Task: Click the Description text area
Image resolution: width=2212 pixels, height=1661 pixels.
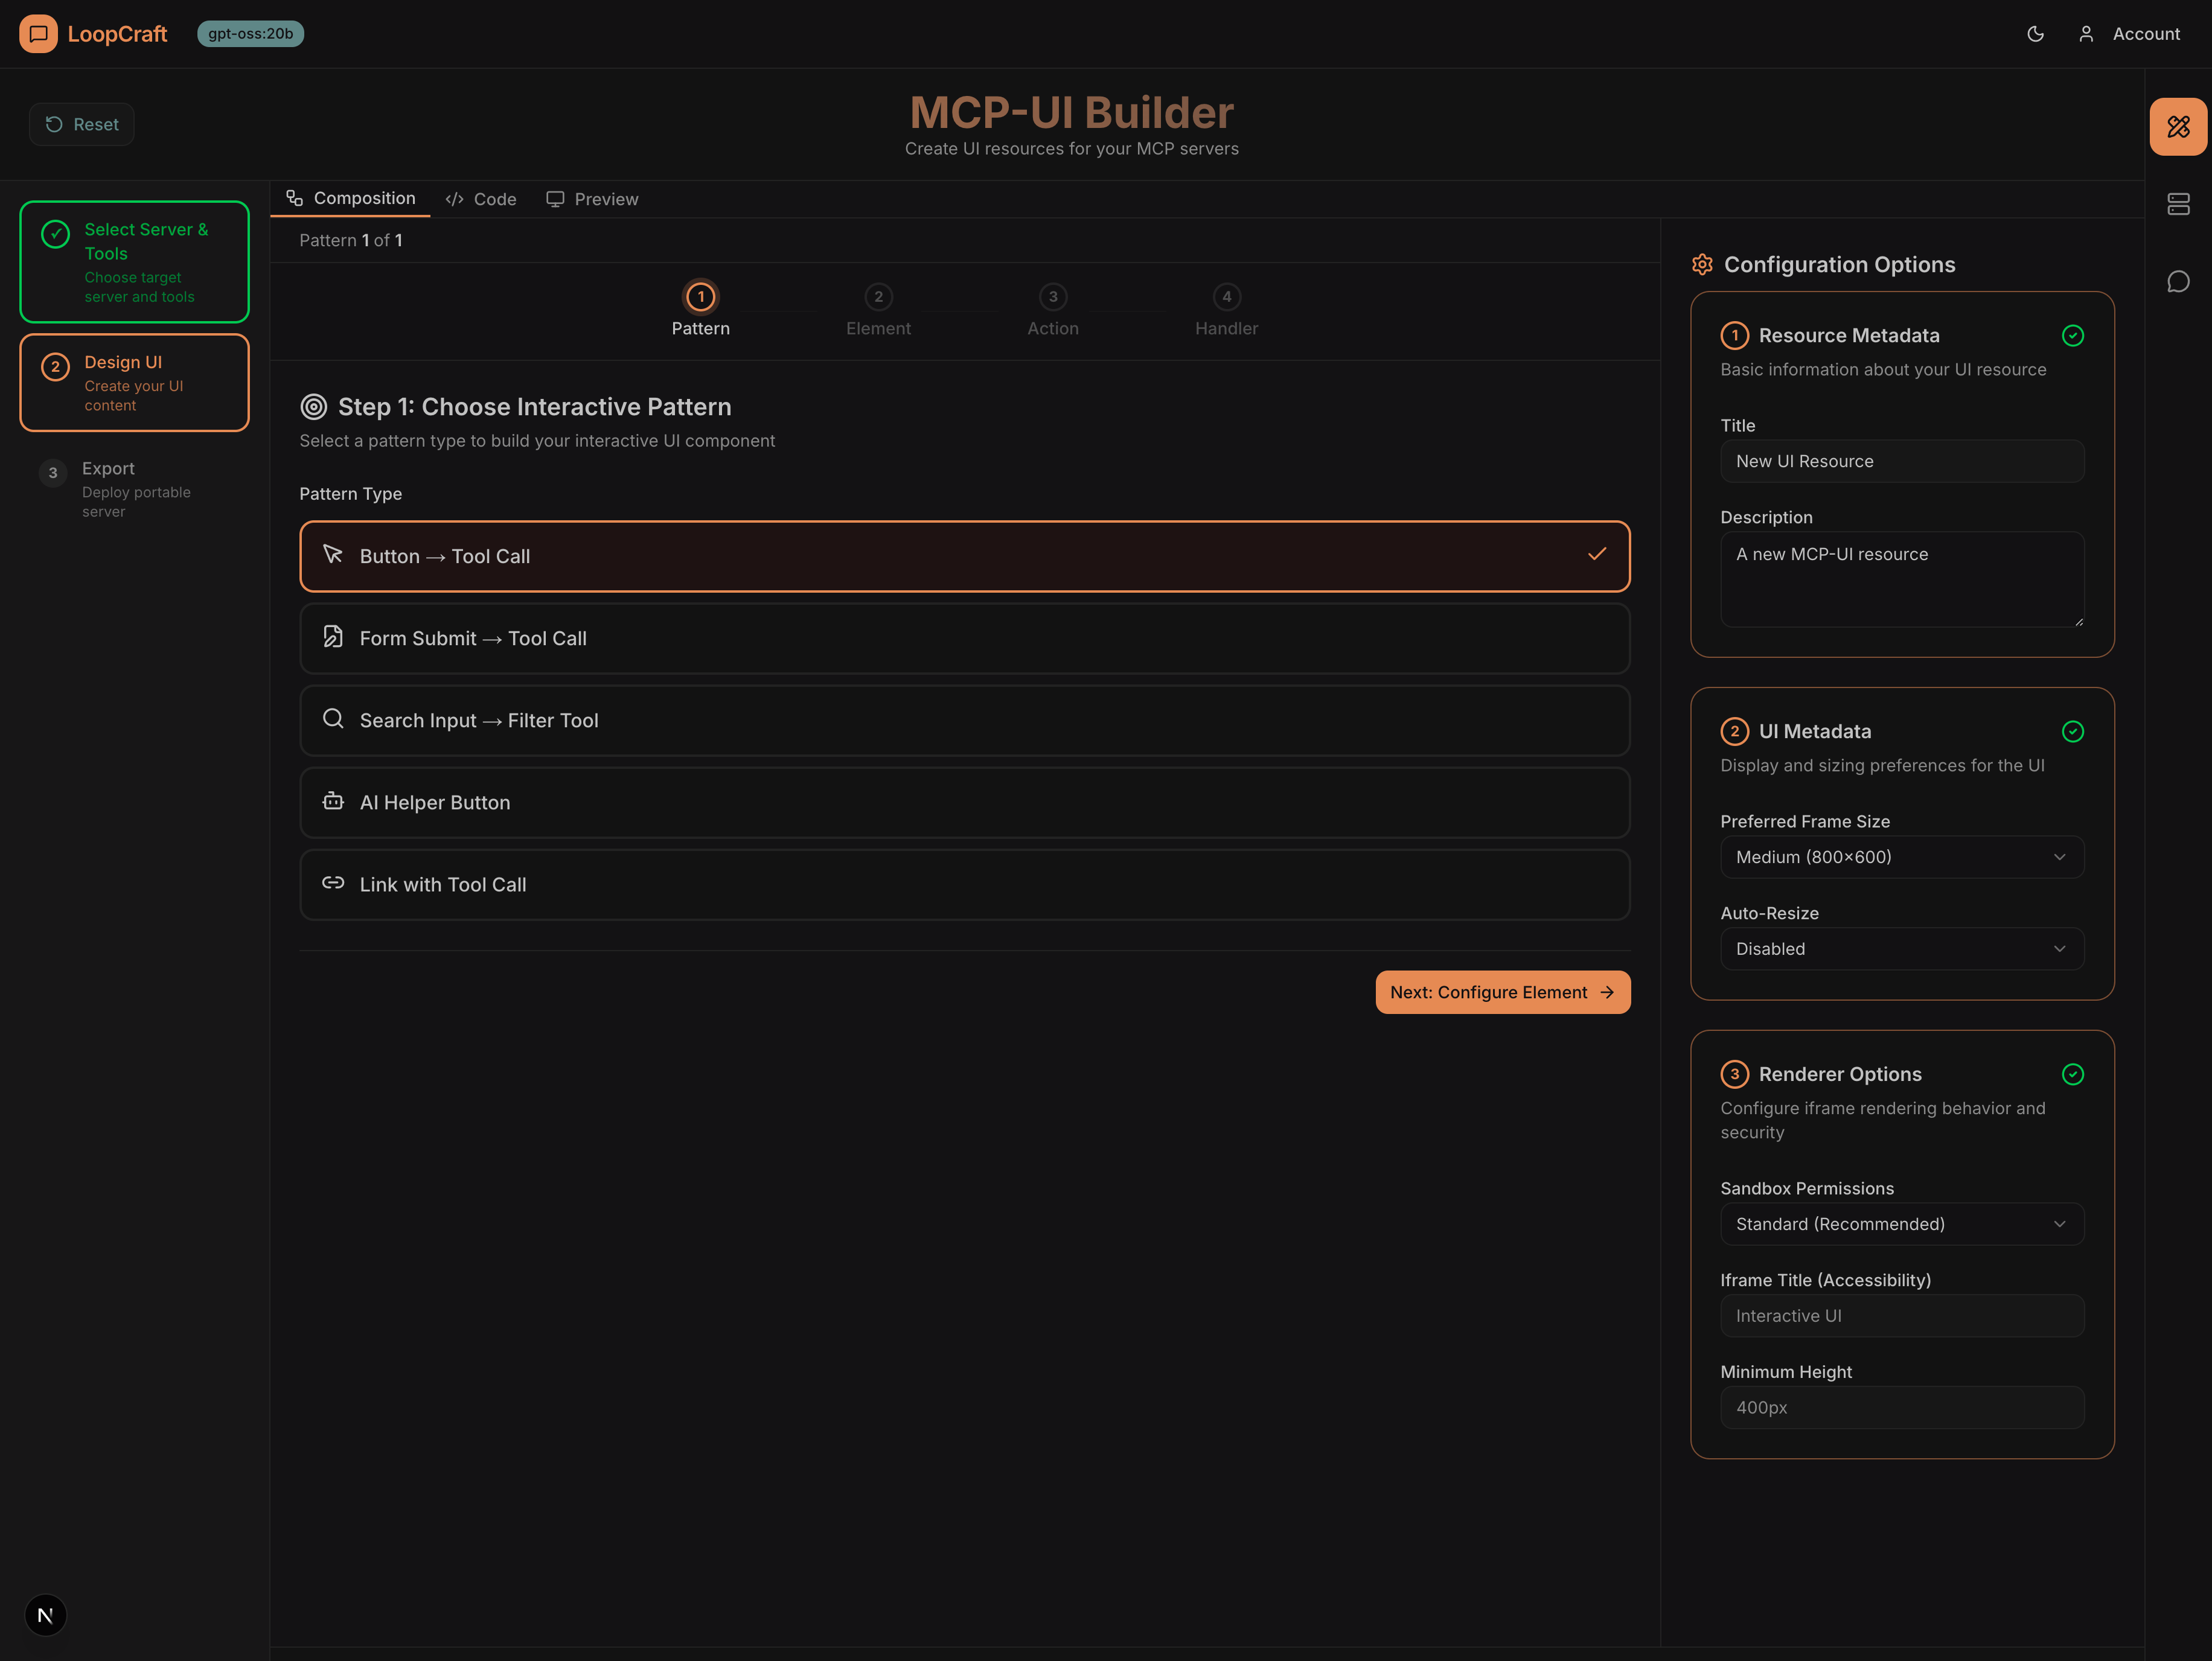Action: click(x=1901, y=580)
